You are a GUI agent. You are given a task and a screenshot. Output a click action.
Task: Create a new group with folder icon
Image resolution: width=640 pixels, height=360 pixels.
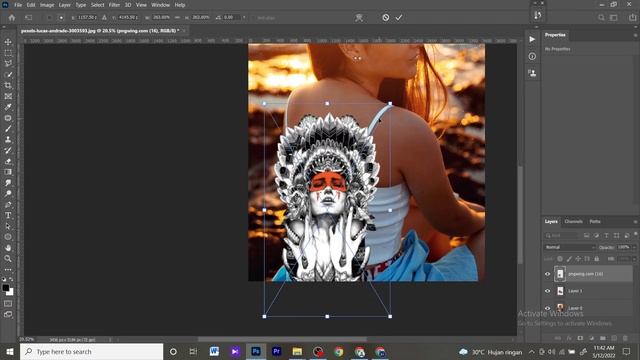602,338
